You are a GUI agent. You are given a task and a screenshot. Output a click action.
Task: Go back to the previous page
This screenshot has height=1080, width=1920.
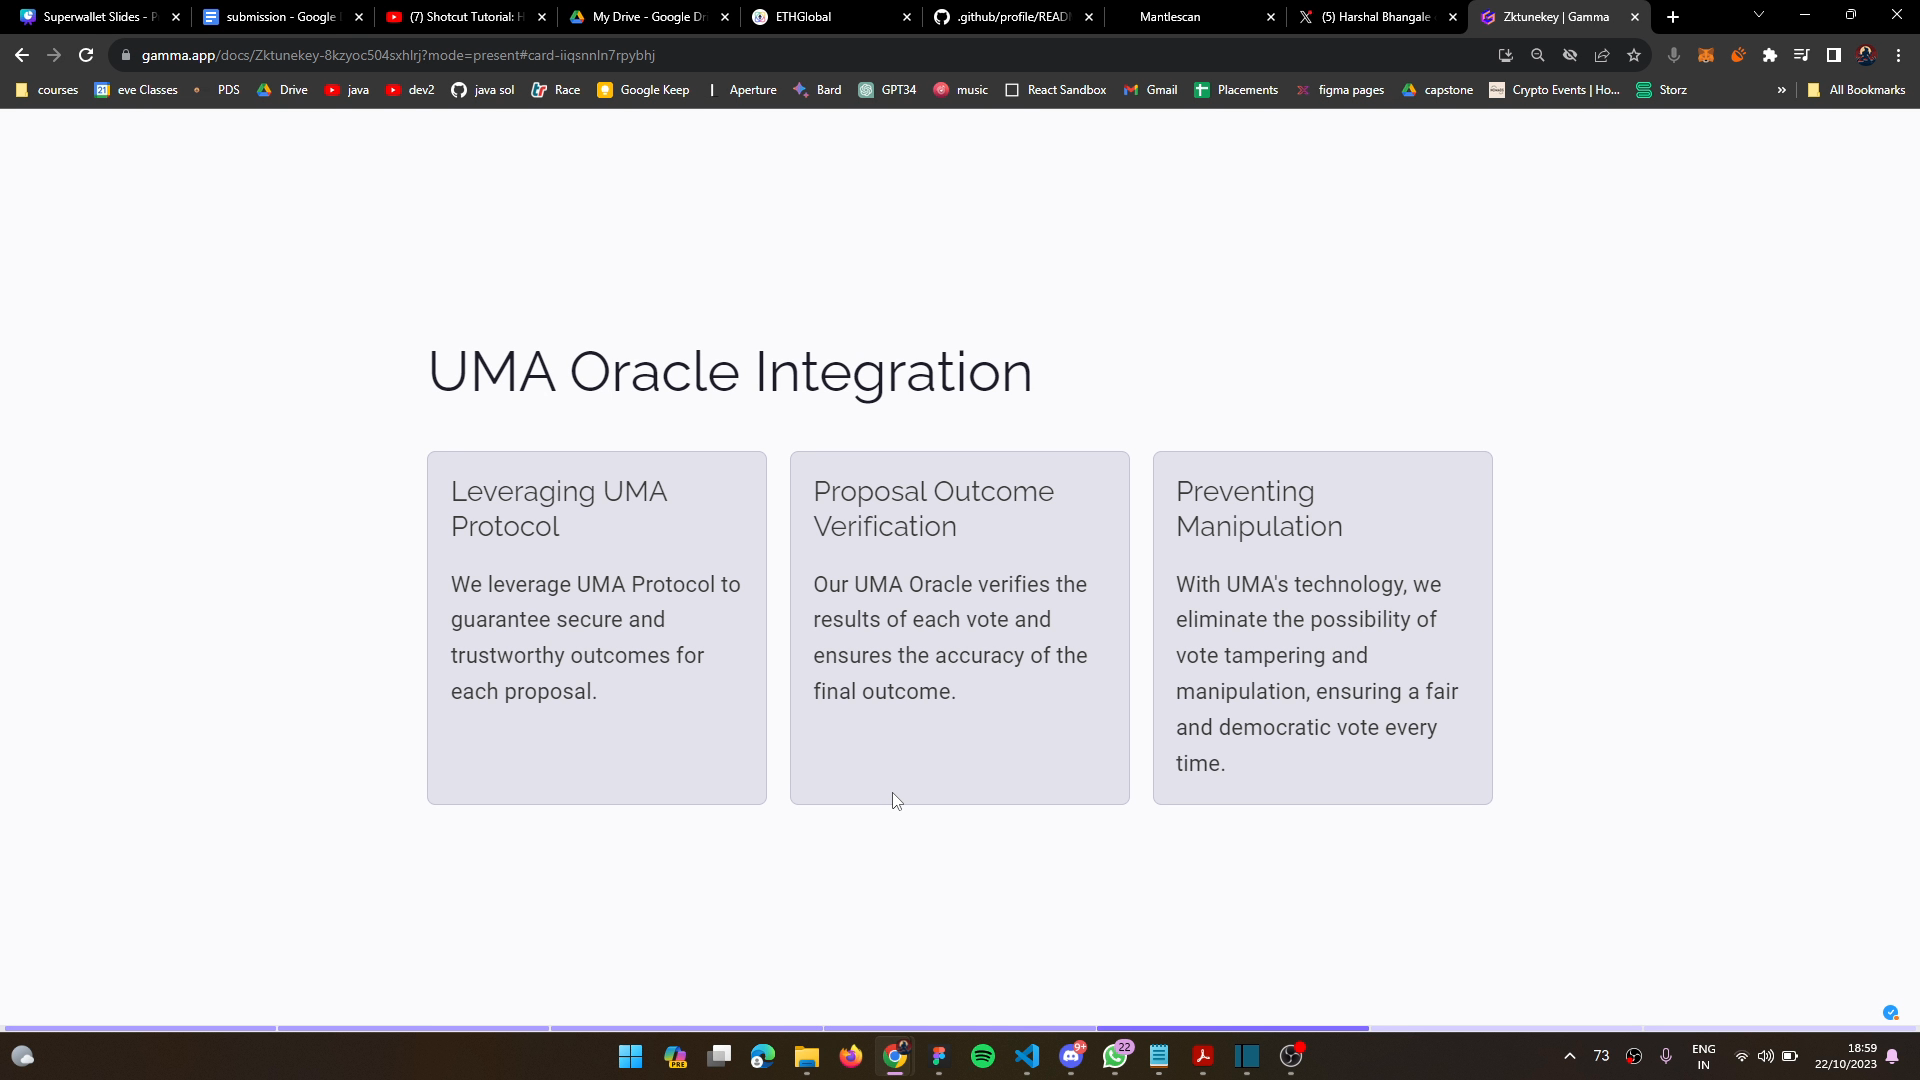[22, 55]
